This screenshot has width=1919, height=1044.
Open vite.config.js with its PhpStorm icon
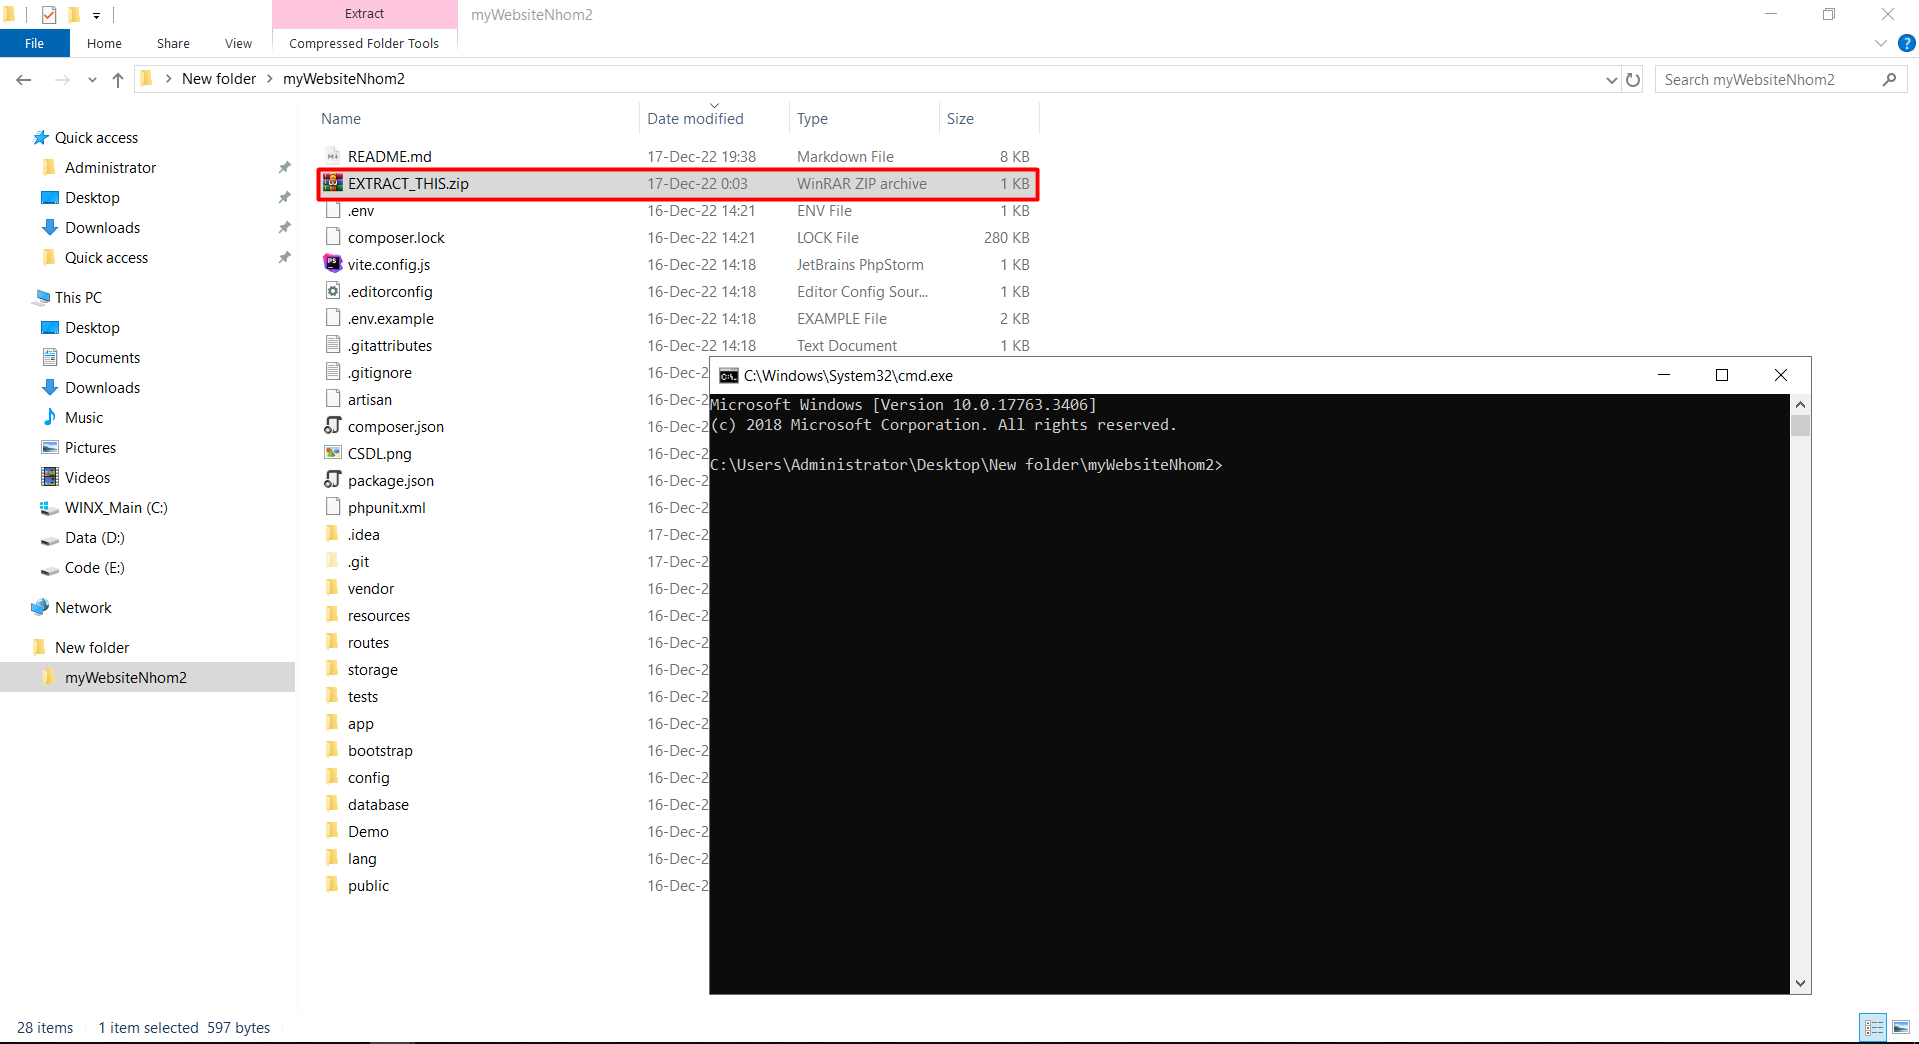[x=333, y=264]
